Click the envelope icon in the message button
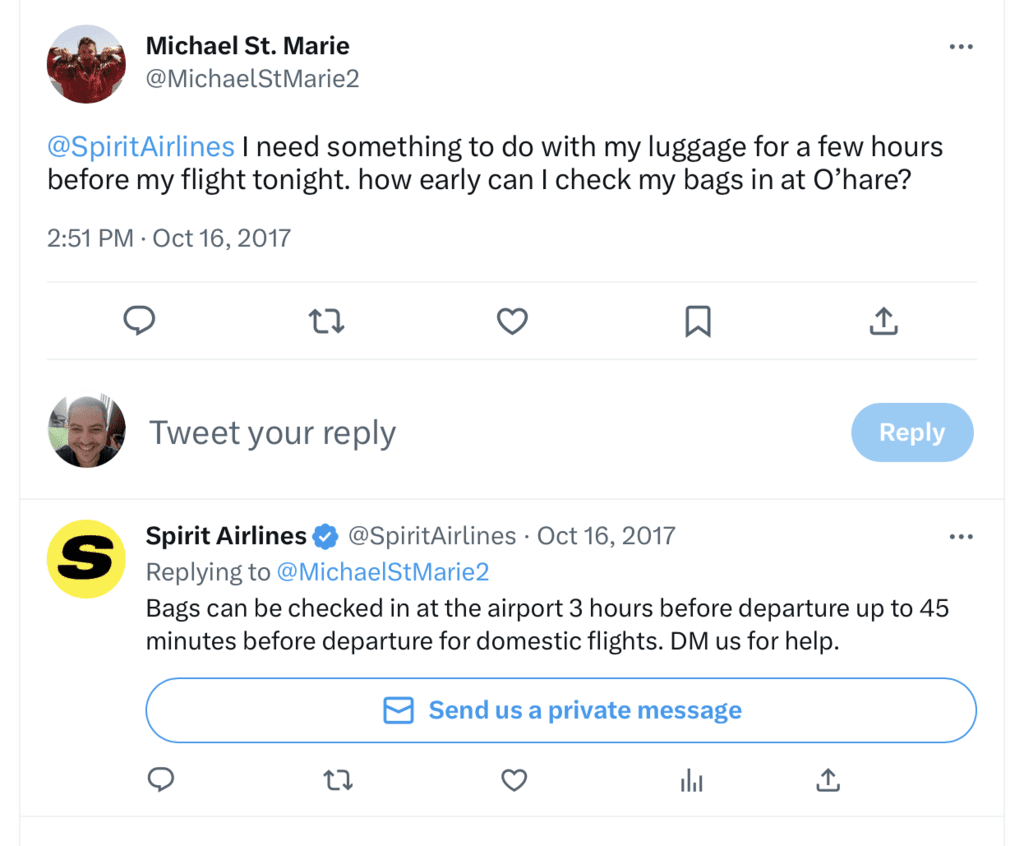The height and width of the screenshot is (846, 1024). (x=398, y=710)
